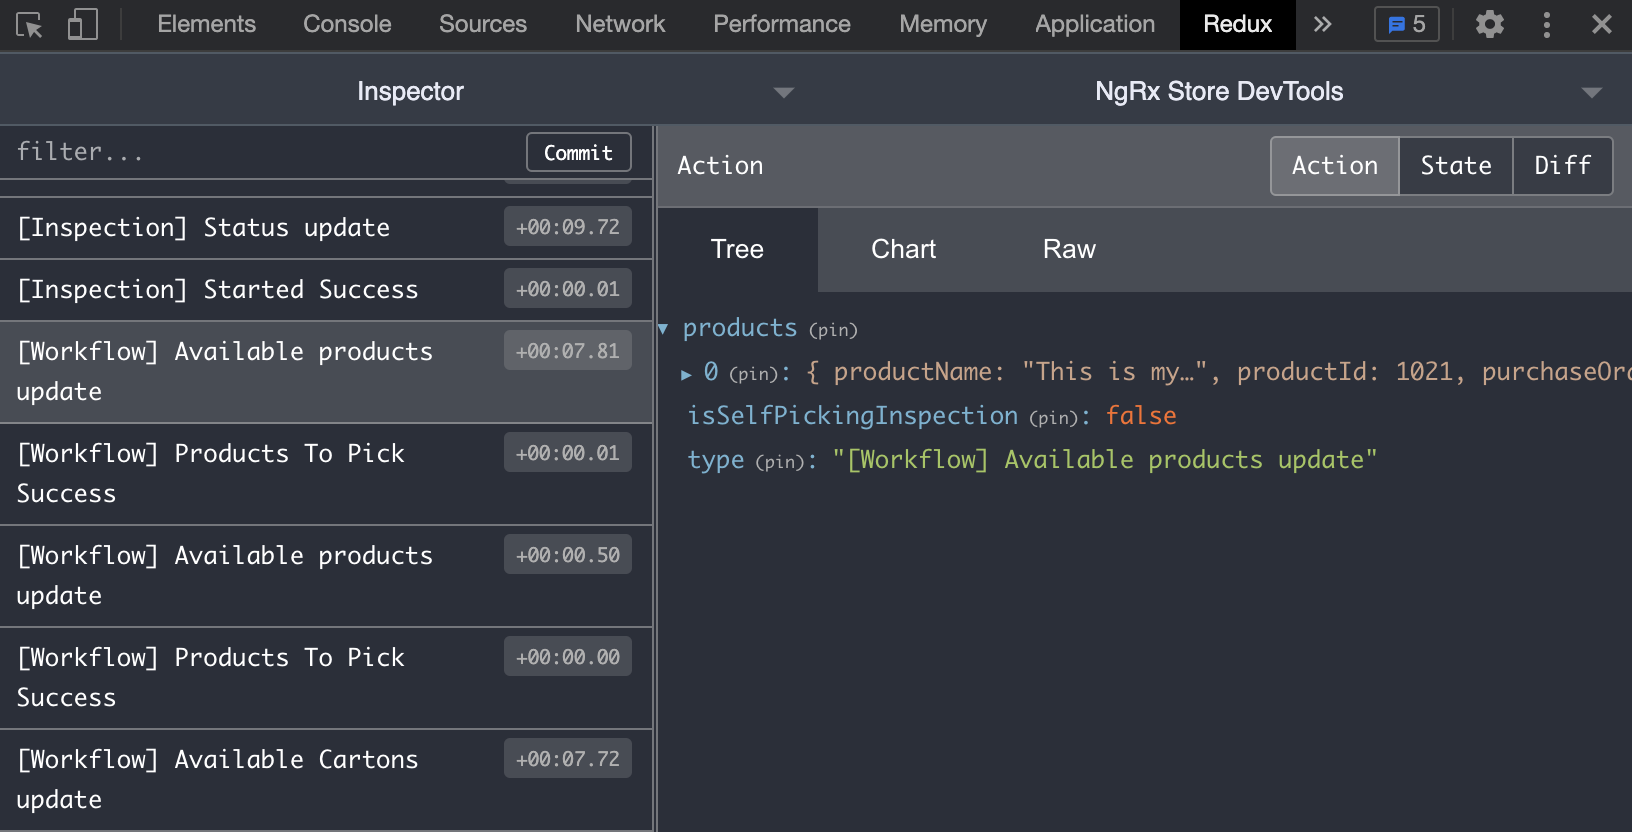Show more tabs with double chevron
Viewport: 1632px width, 832px height.
coord(1322,25)
